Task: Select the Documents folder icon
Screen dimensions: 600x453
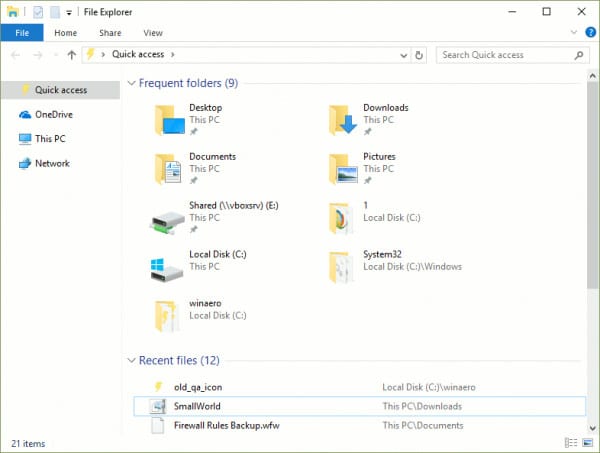Action: coord(168,169)
